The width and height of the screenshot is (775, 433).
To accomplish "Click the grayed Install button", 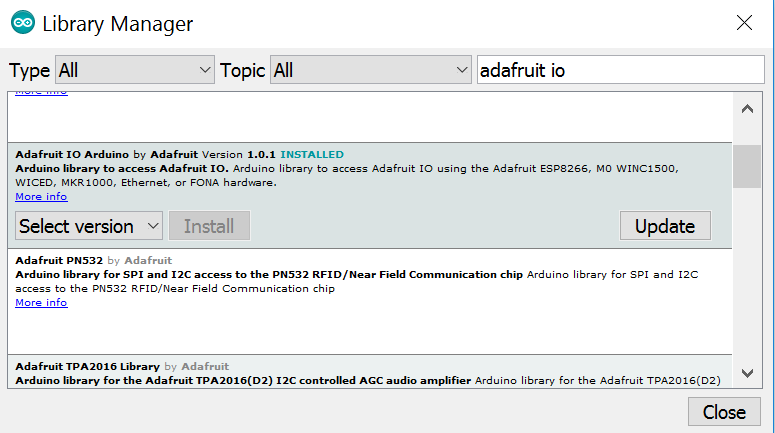I will point(209,226).
